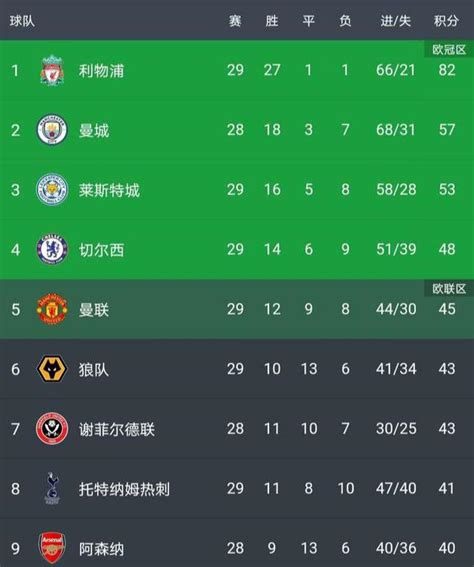Viewport: 474px width, 567px height.
Task: Click the Liverpool club crest
Action: point(52,70)
